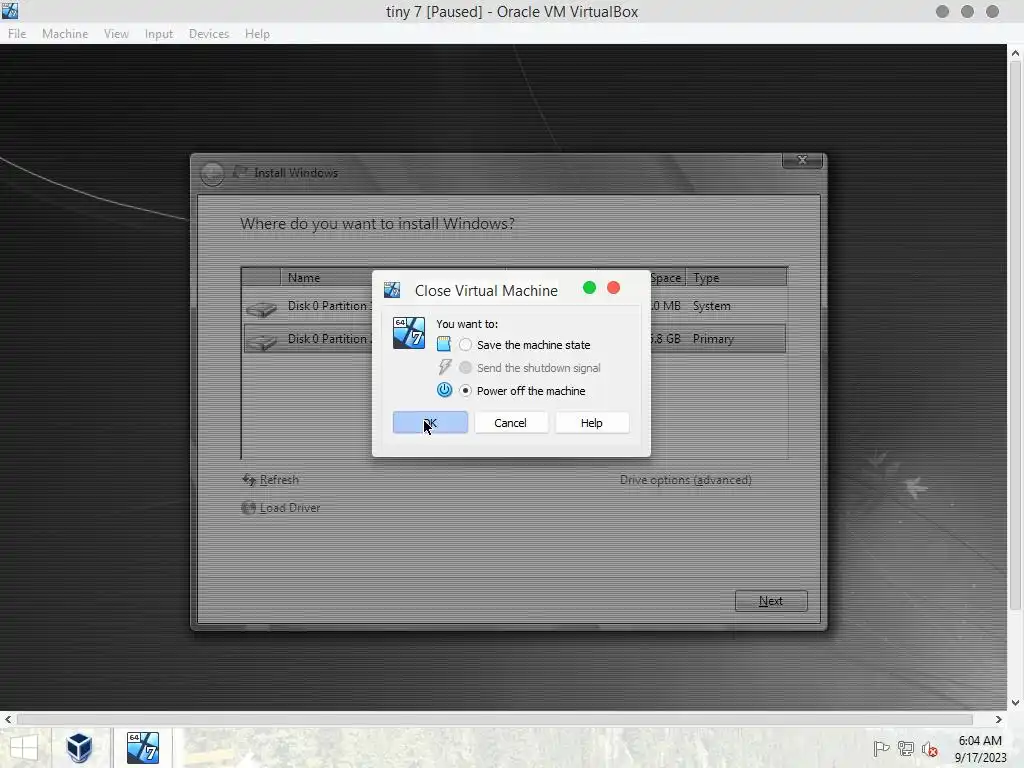
Task: Click the VirtualBox icon in main title bar
Action: tap(10, 10)
